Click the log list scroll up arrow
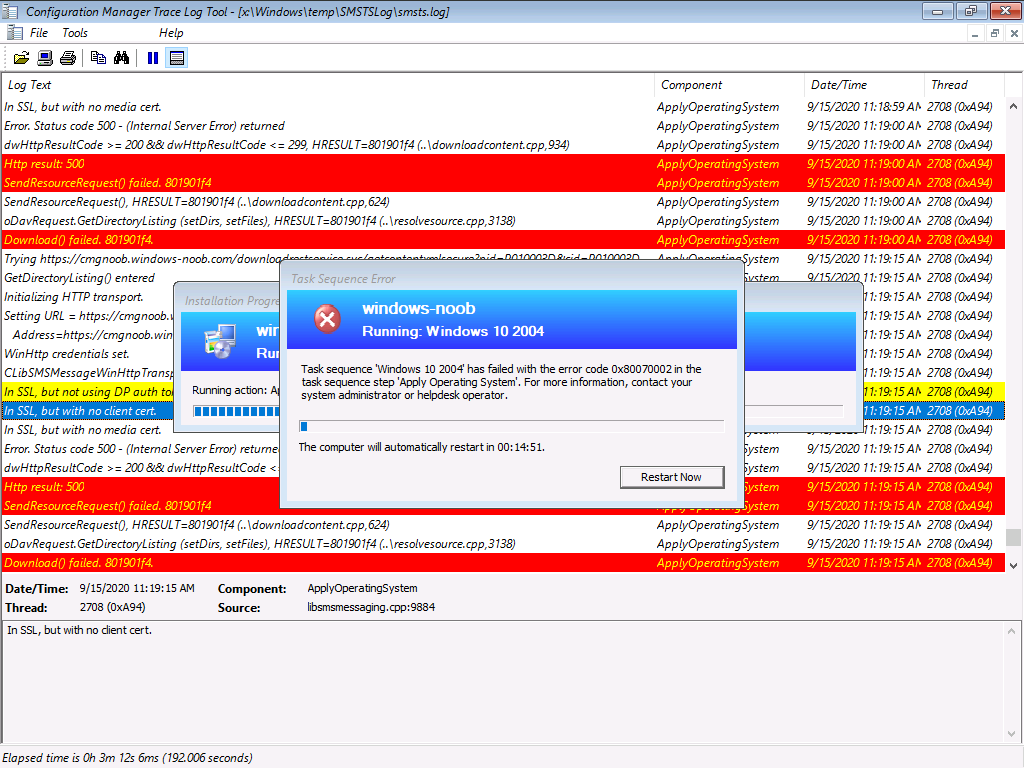The width and height of the screenshot is (1024, 768). (x=1014, y=106)
